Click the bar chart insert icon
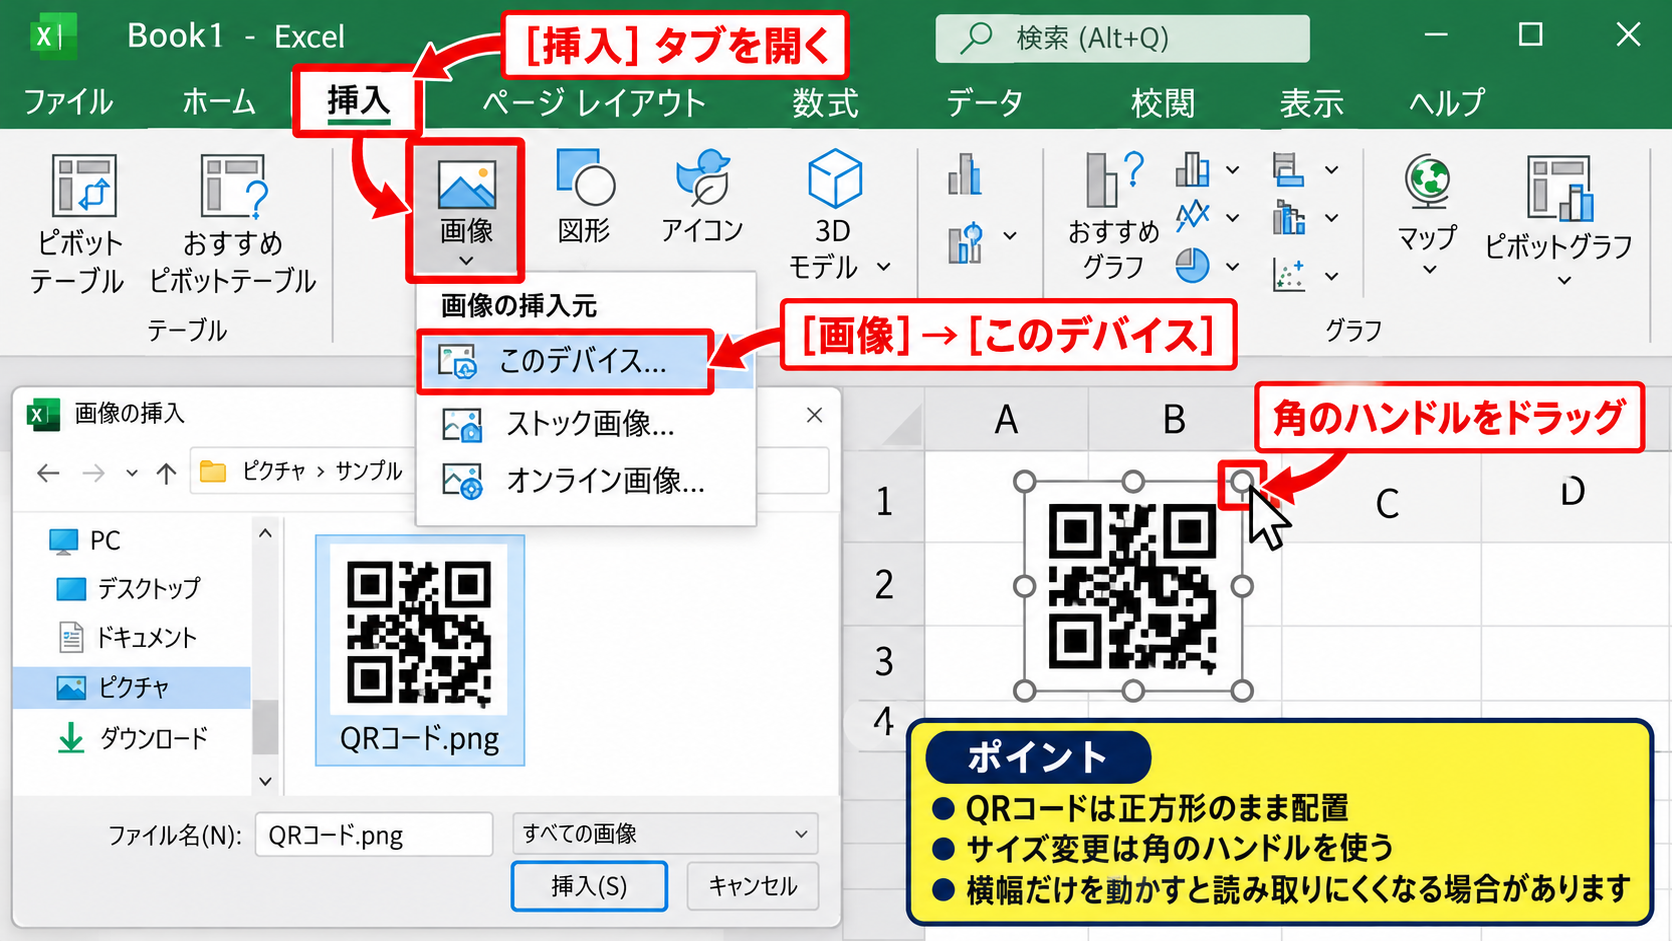 coord(1289,169)
